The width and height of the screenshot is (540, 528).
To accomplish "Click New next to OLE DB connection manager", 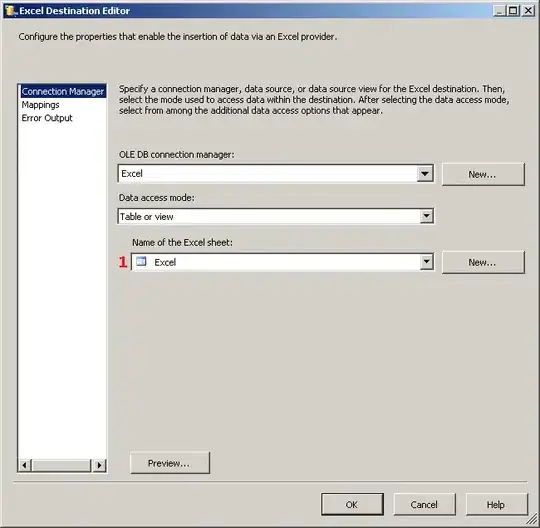I will click(483, 174).
